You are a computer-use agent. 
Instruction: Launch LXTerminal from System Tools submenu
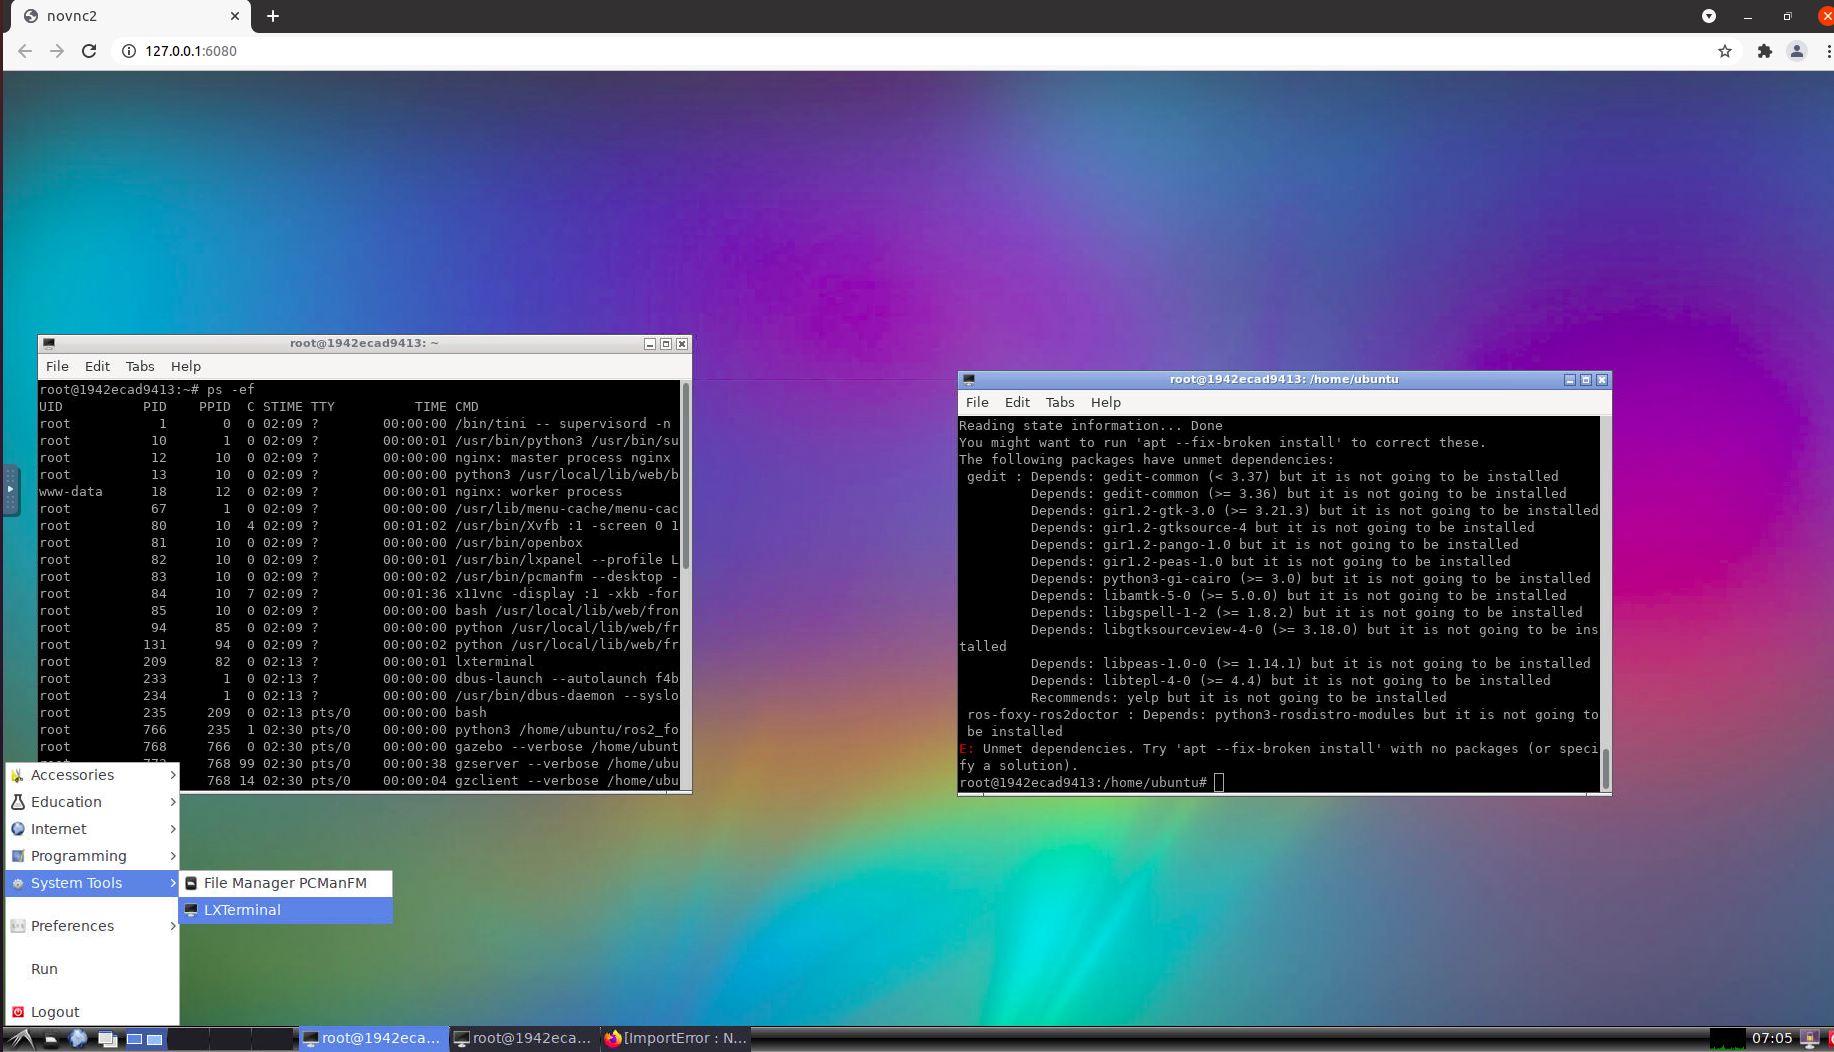286,910
